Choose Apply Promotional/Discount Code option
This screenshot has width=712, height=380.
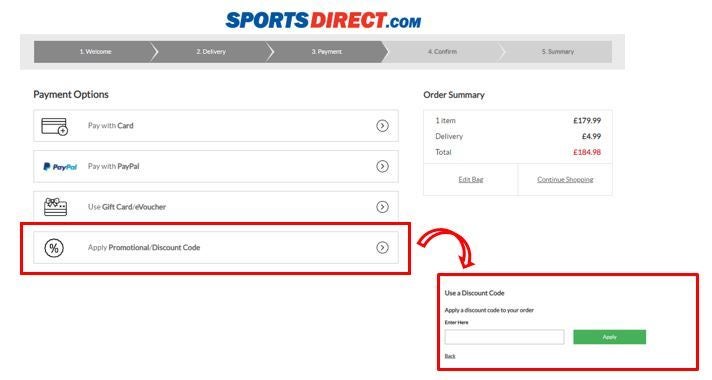click(216, 247)
